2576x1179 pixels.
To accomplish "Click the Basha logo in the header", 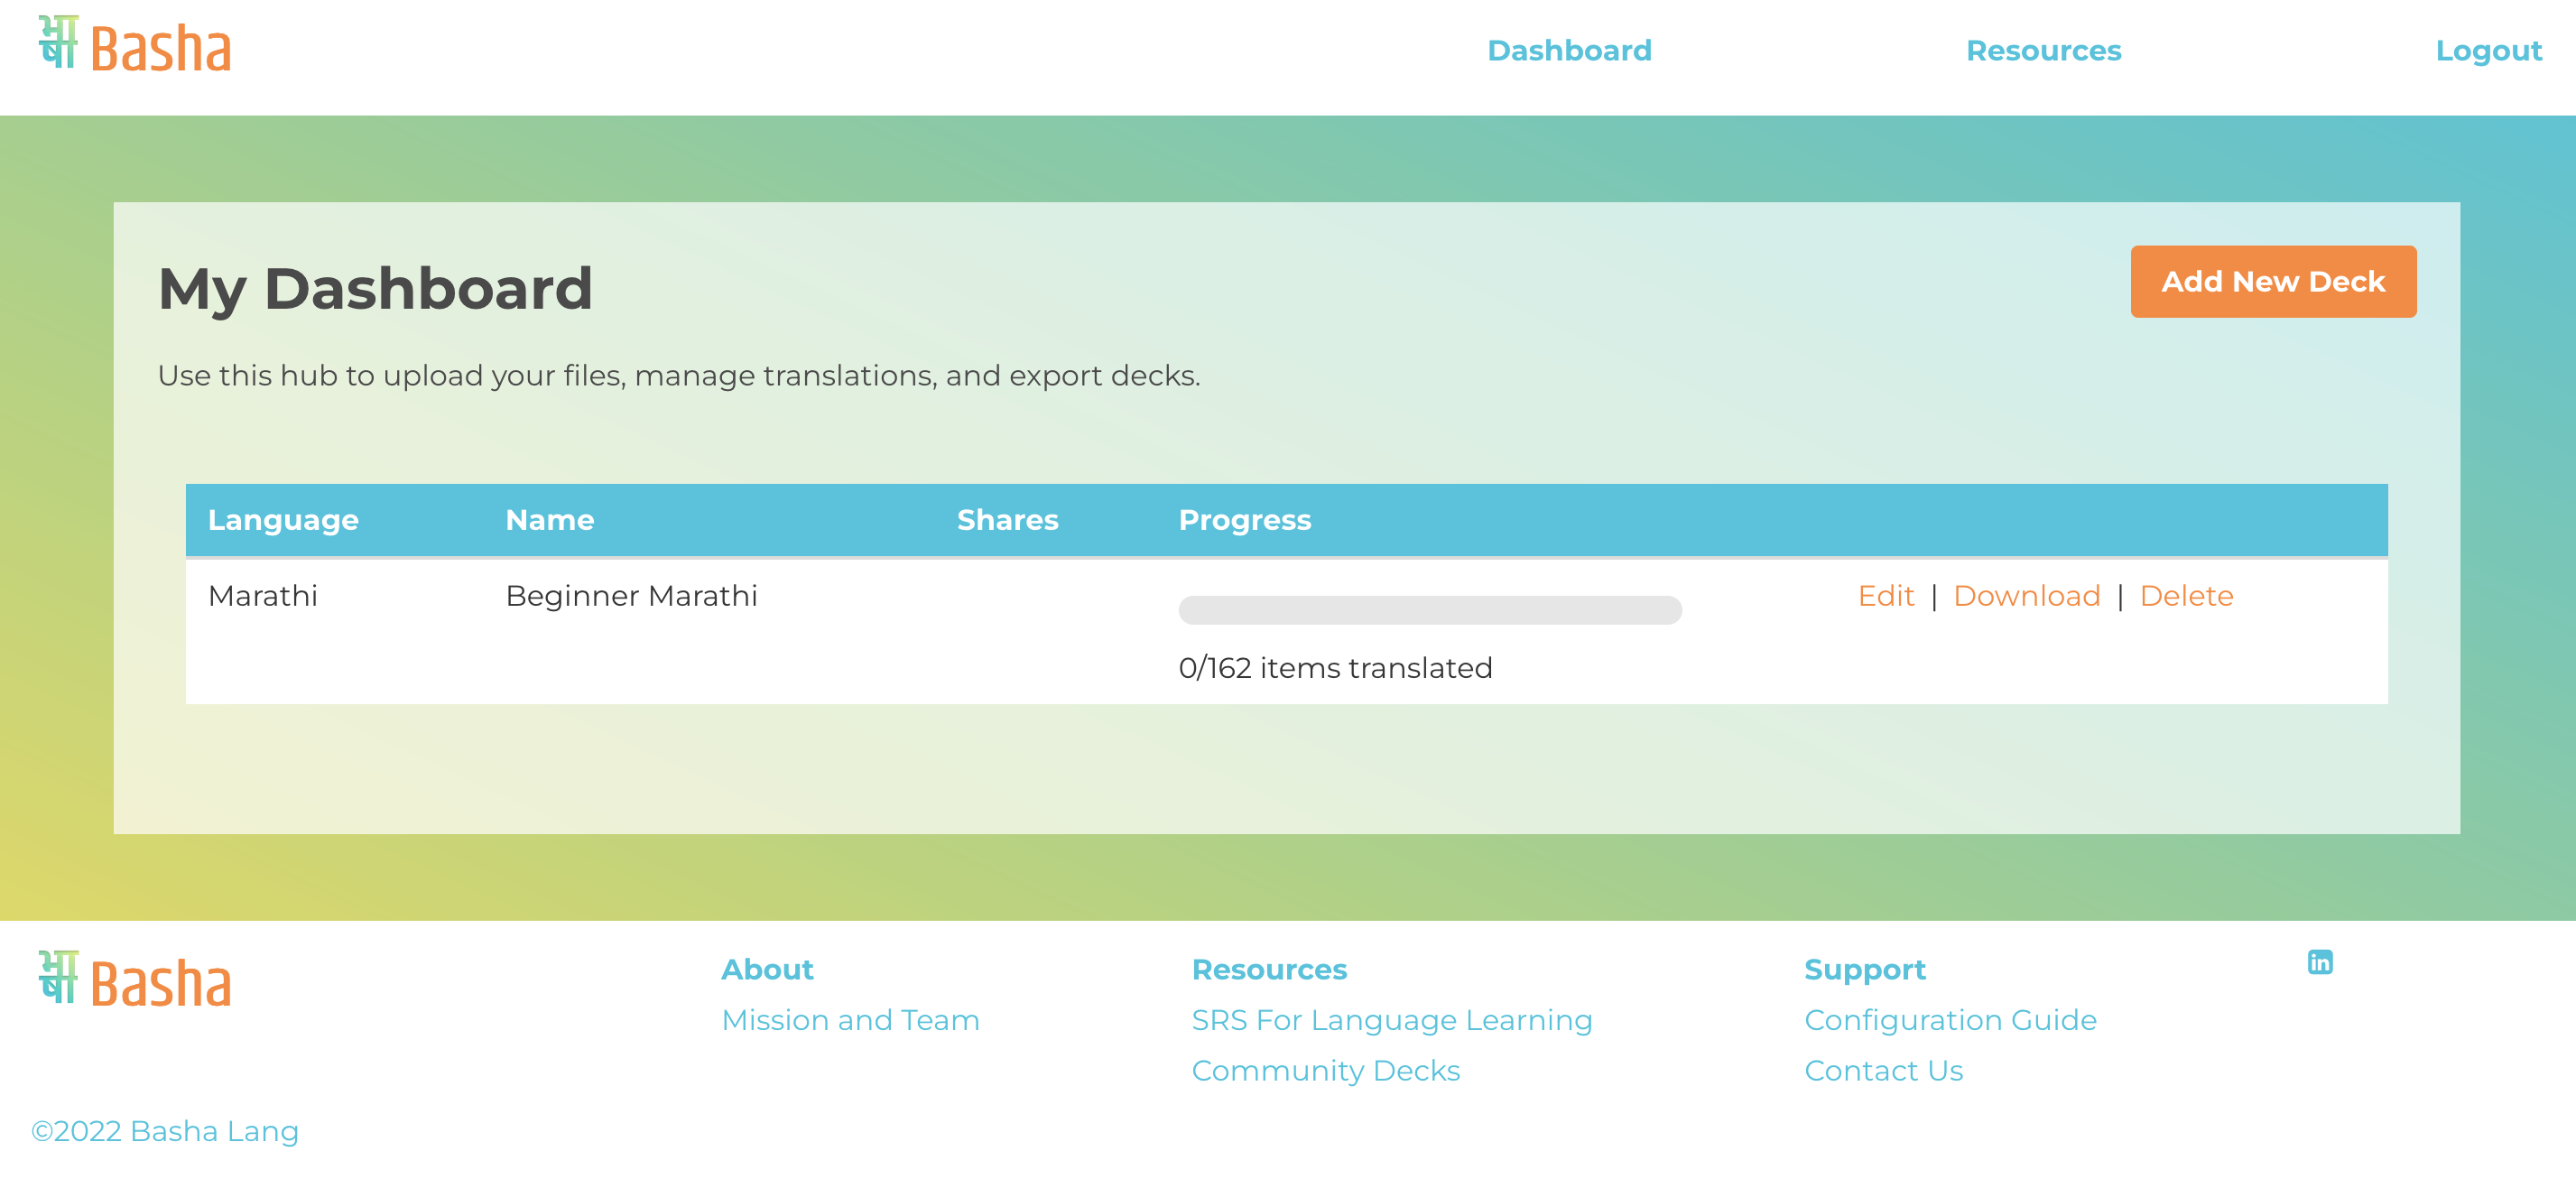I will click(x=135, y=44).
